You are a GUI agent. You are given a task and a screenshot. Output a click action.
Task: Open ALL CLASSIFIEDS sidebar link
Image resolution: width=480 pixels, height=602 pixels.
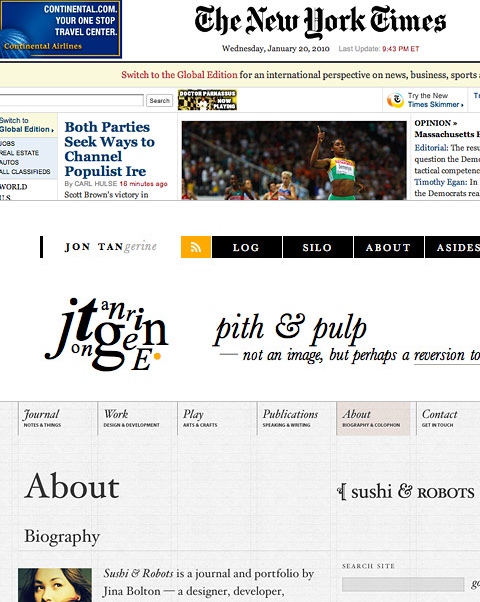pos(25,172)
